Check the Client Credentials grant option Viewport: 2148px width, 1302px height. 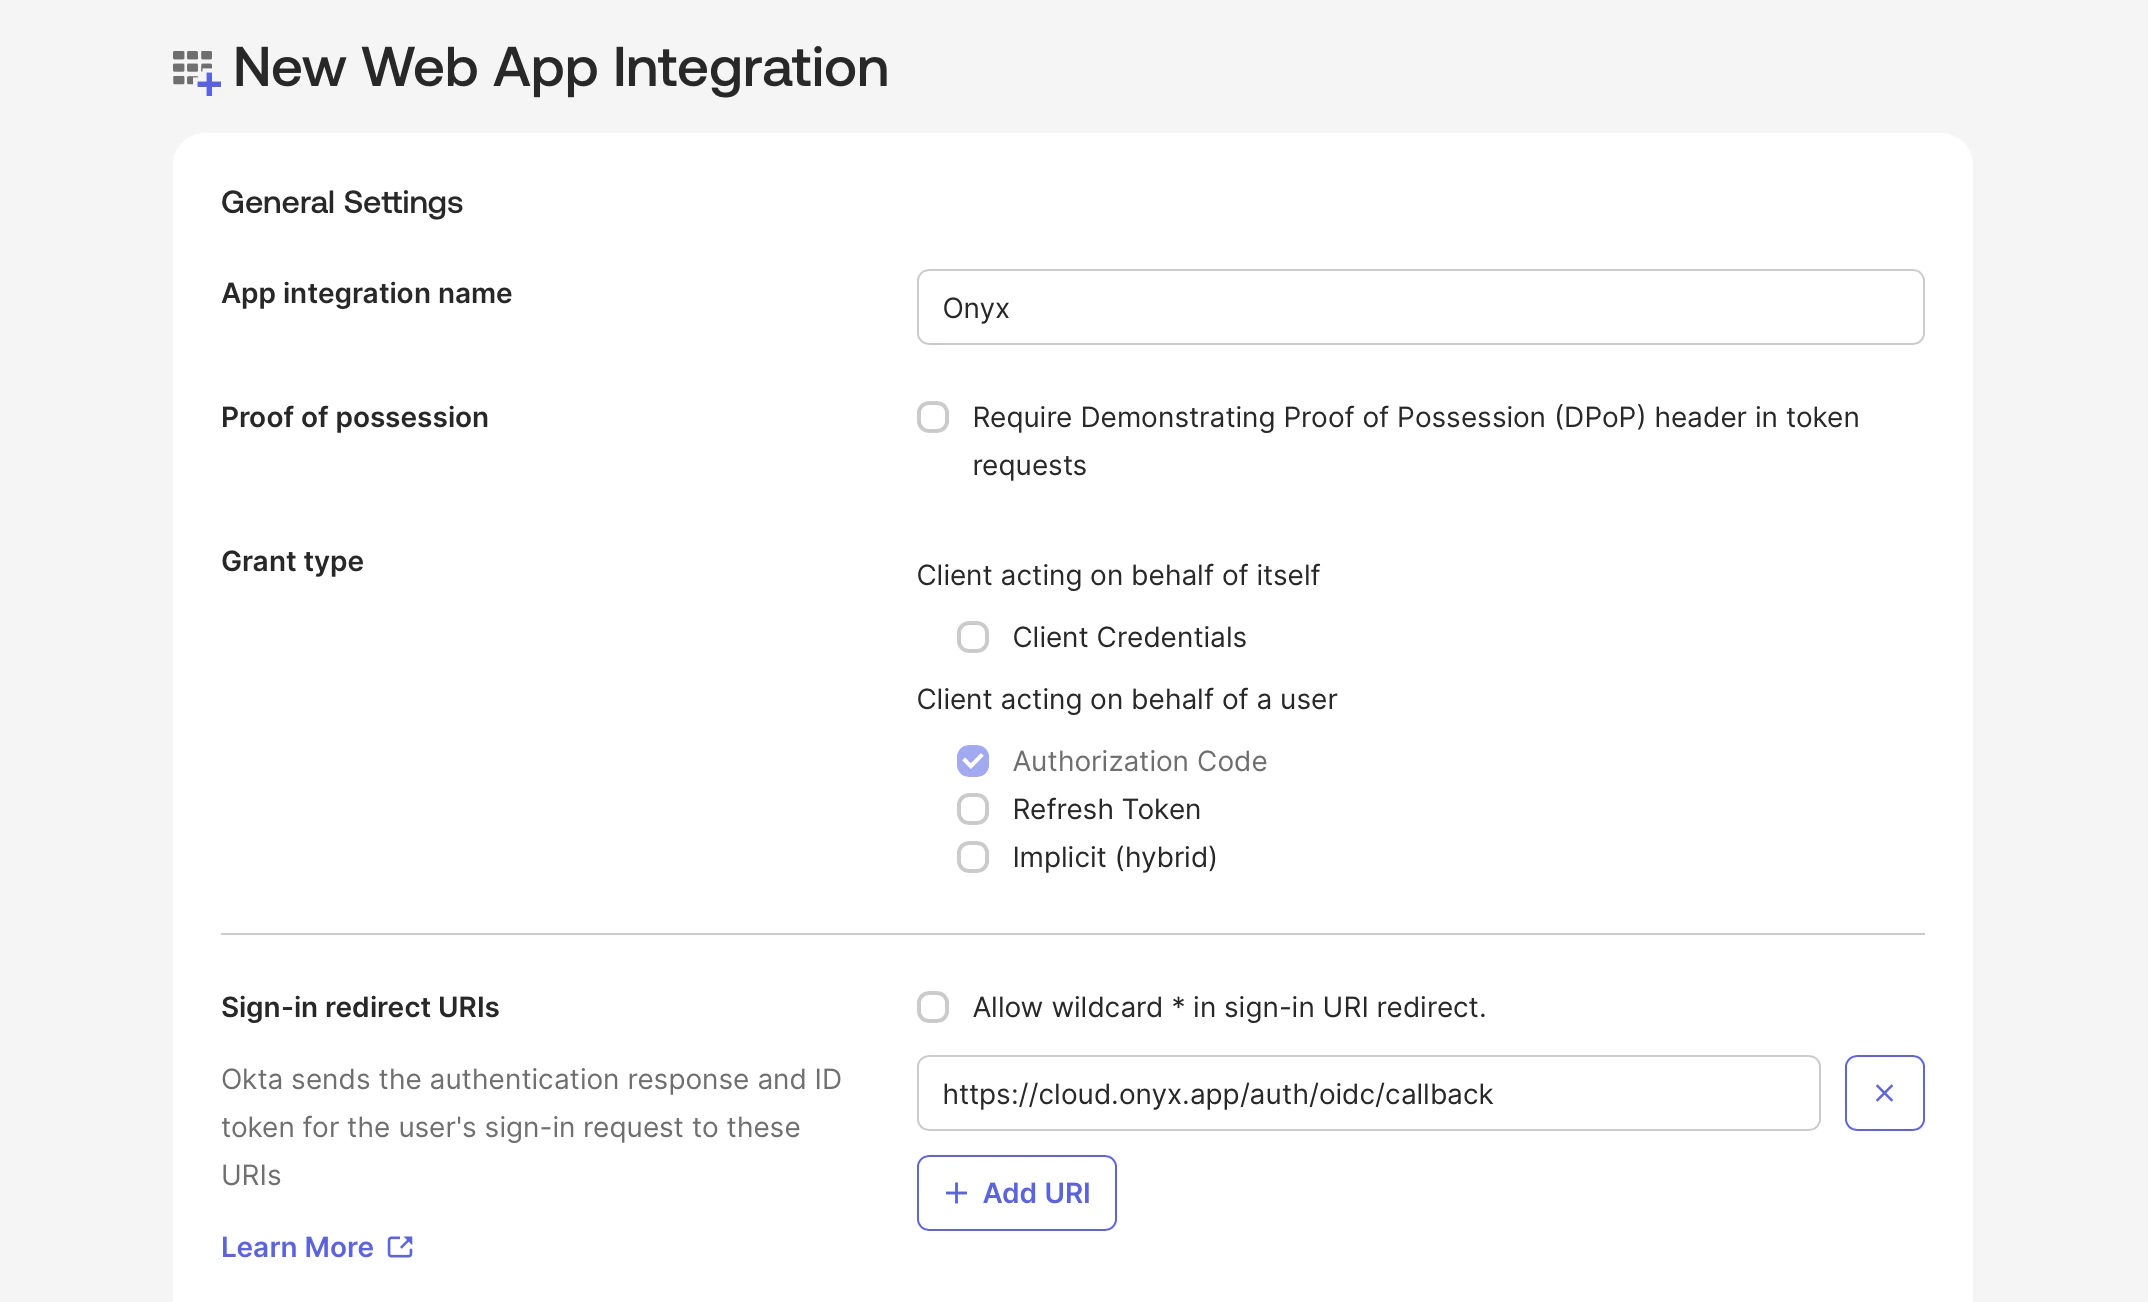[x=971, y=636]
